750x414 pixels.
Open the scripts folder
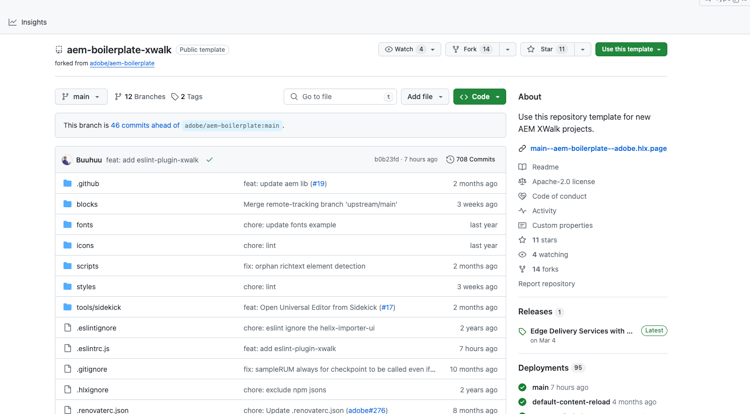pos(88,266)
